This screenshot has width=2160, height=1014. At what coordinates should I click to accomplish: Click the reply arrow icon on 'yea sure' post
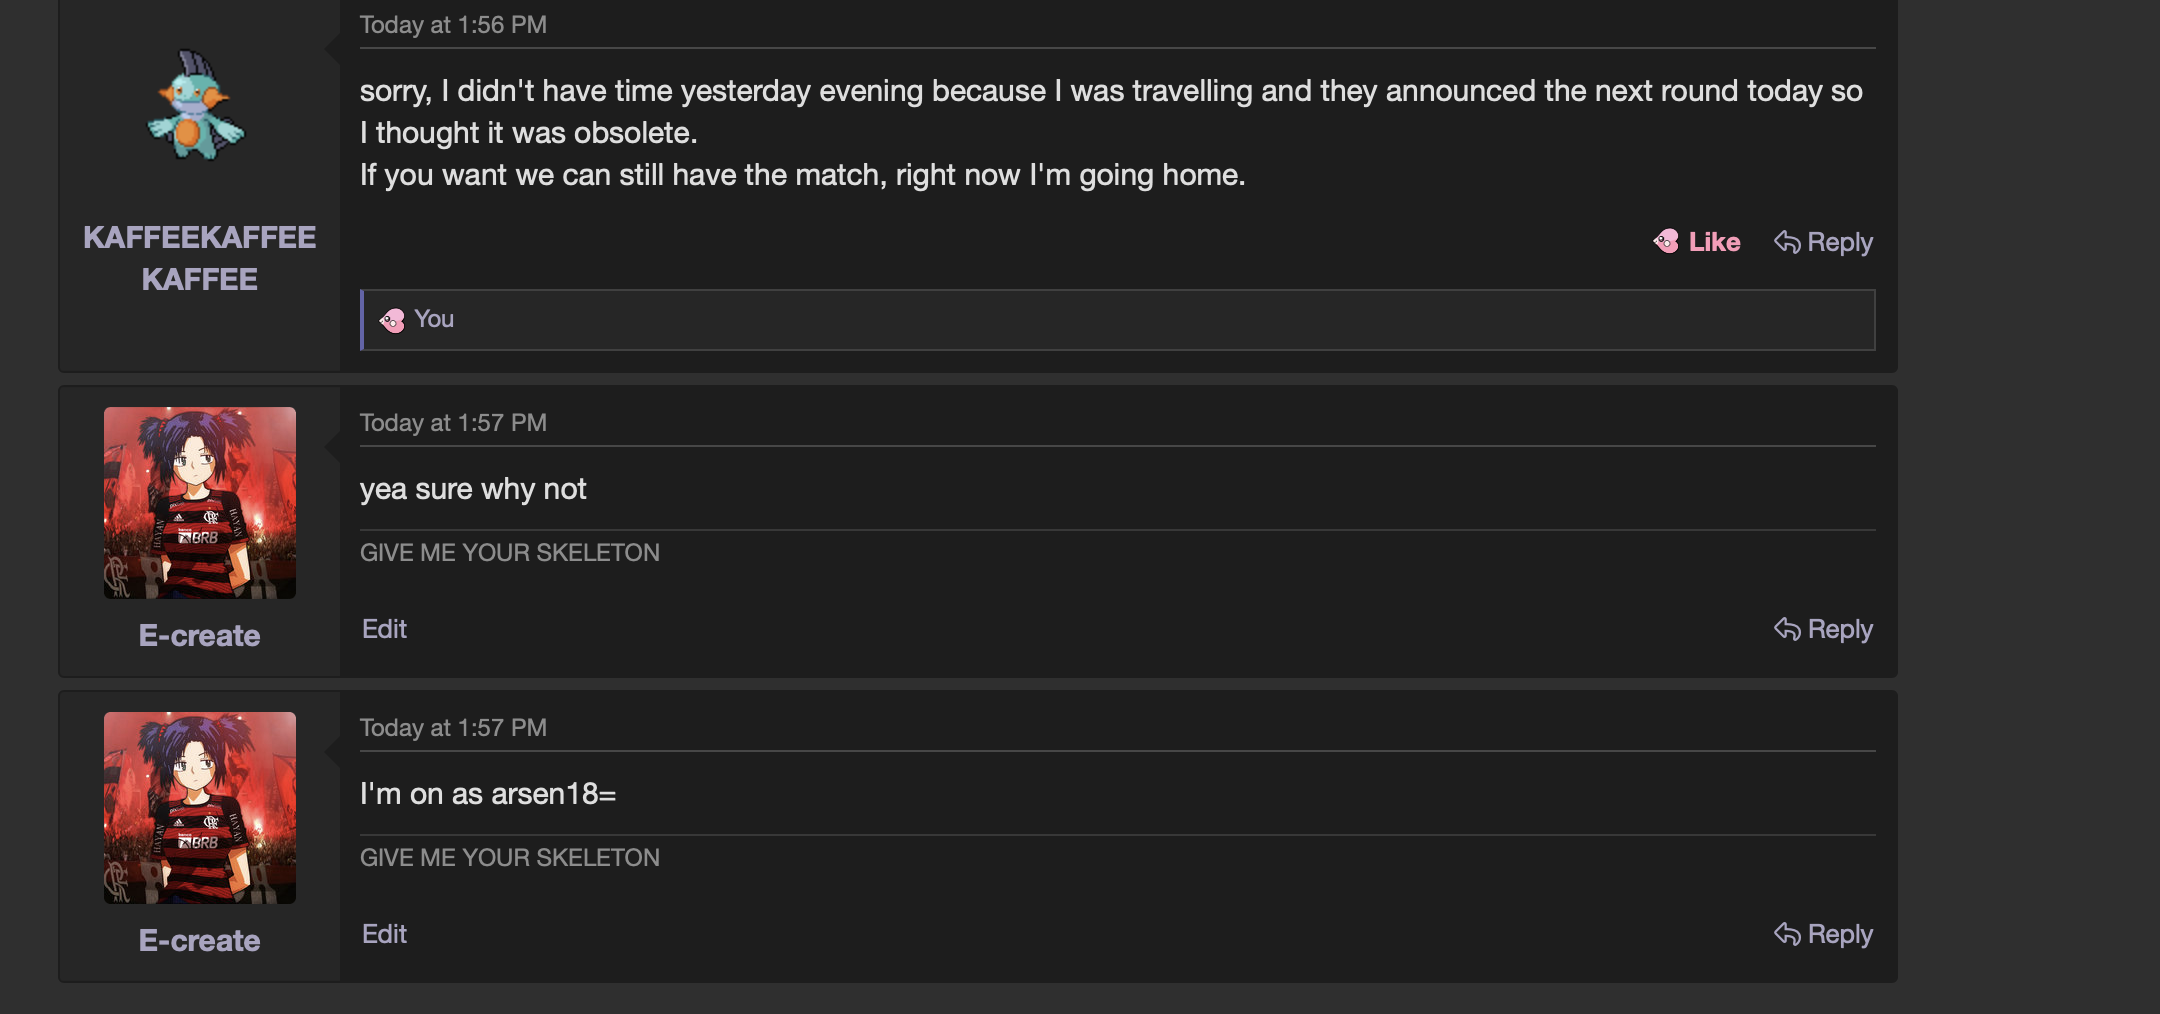pyautogui.click(x=1787, y=629)
